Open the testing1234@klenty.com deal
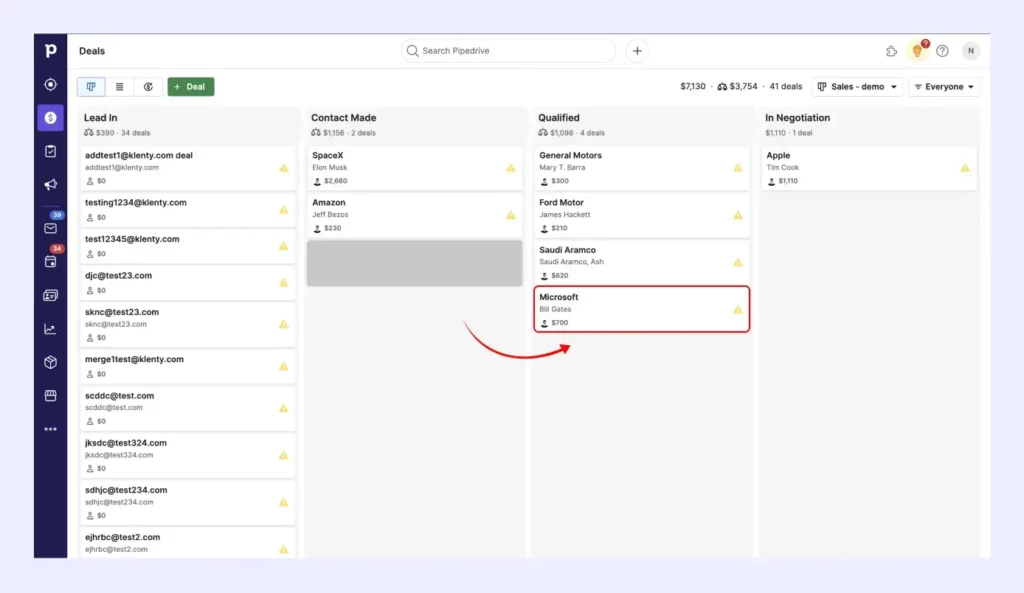1024x593 pixels. (187, 210)
